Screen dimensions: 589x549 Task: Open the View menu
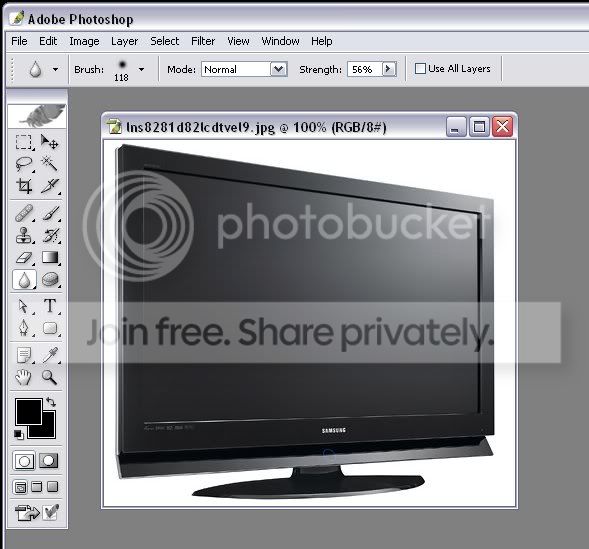pos(238,41)
